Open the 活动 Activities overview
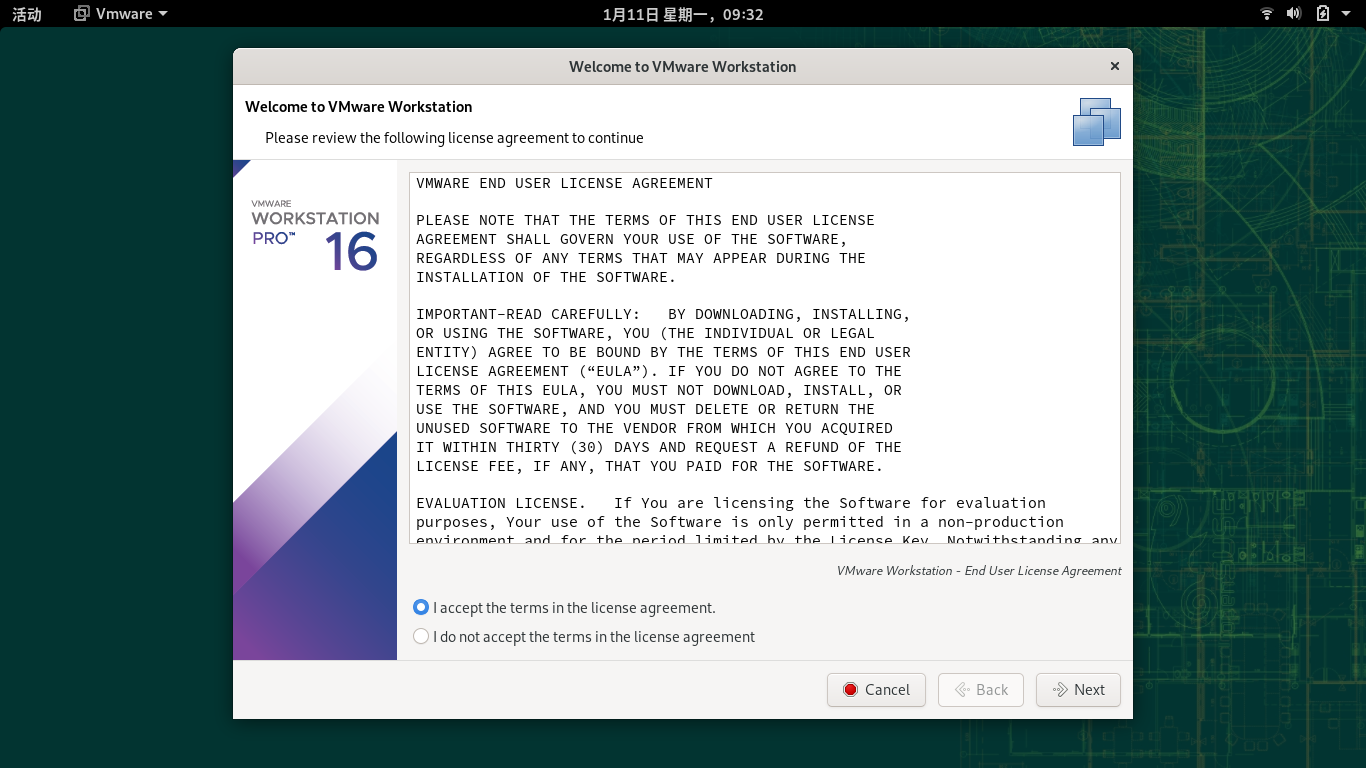This screenshot has width=1366, height=768. (x=27, y=14)
